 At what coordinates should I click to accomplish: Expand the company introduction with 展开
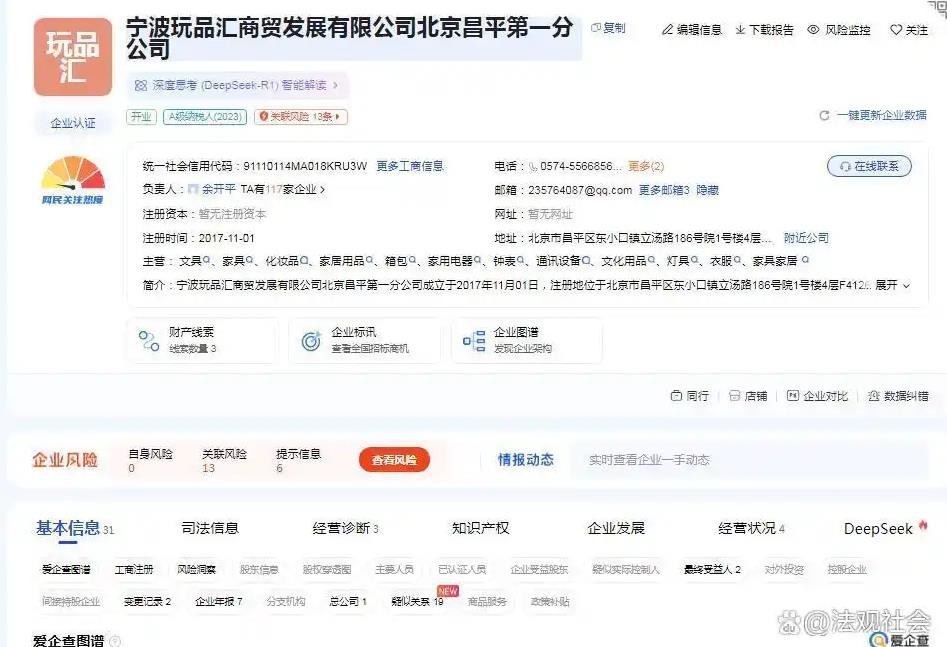(x=892, y=285)
